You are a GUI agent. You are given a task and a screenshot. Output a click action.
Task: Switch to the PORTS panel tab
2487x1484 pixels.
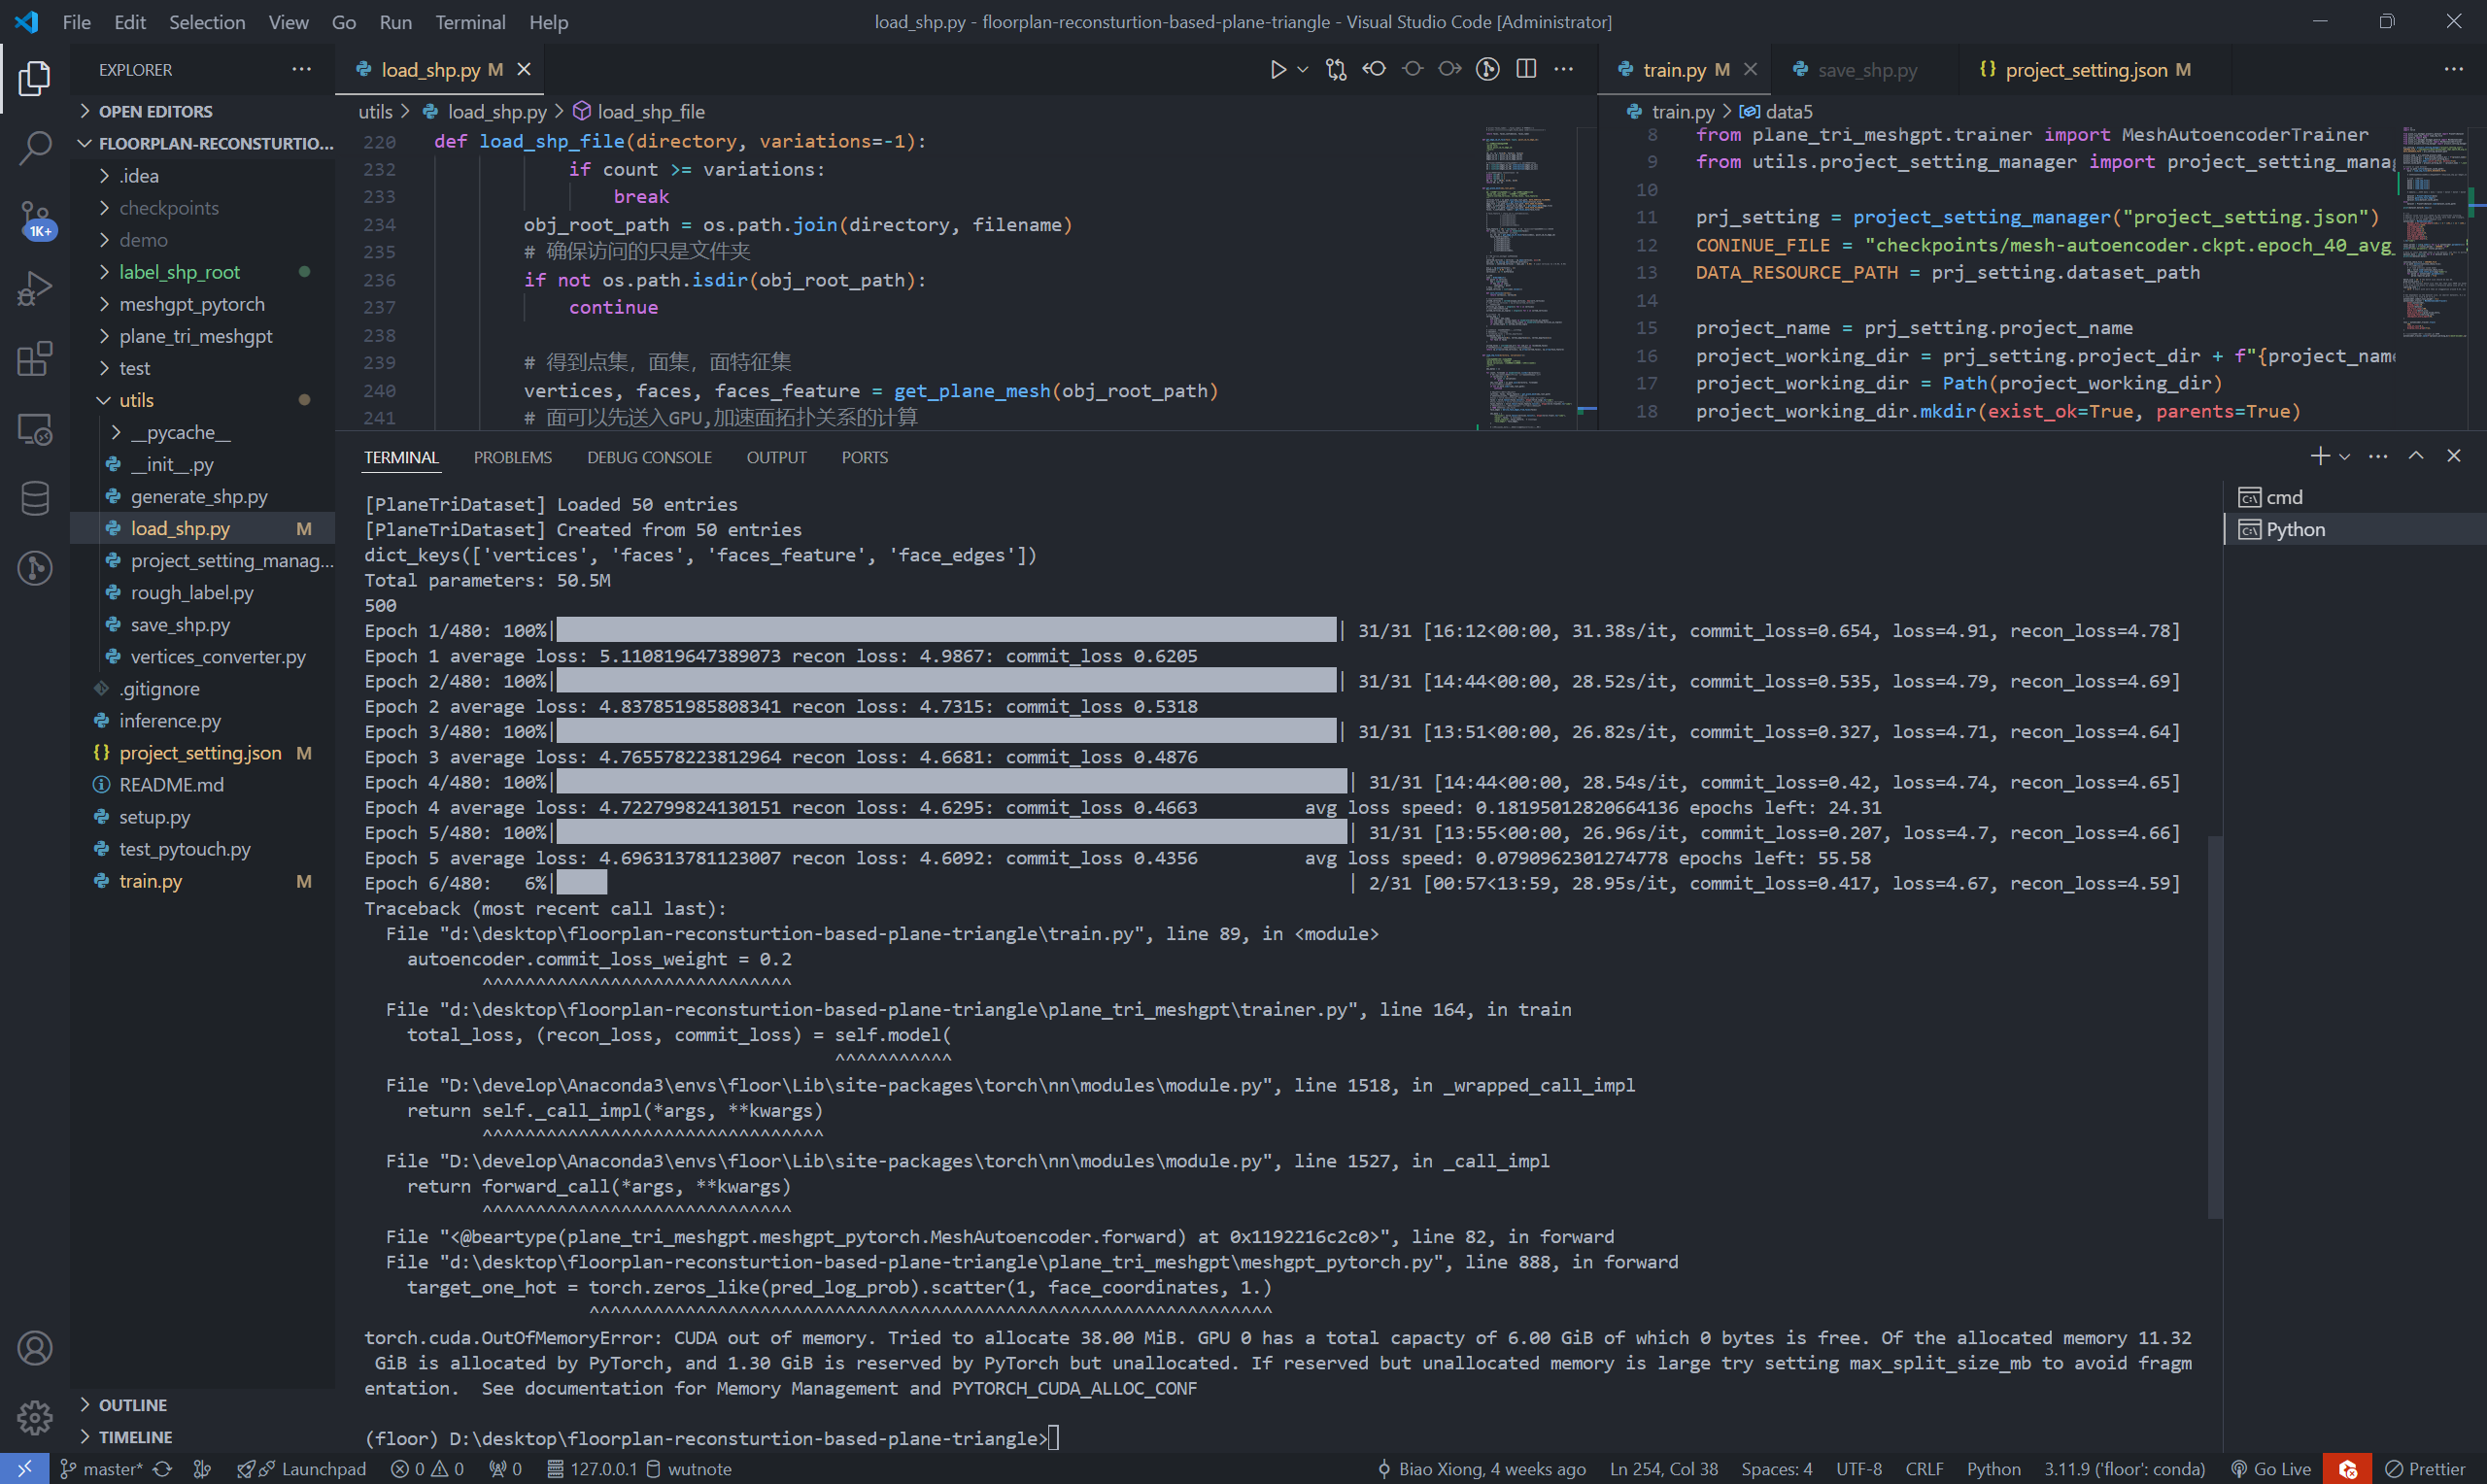pyautogui.click(x=864, y=457)
